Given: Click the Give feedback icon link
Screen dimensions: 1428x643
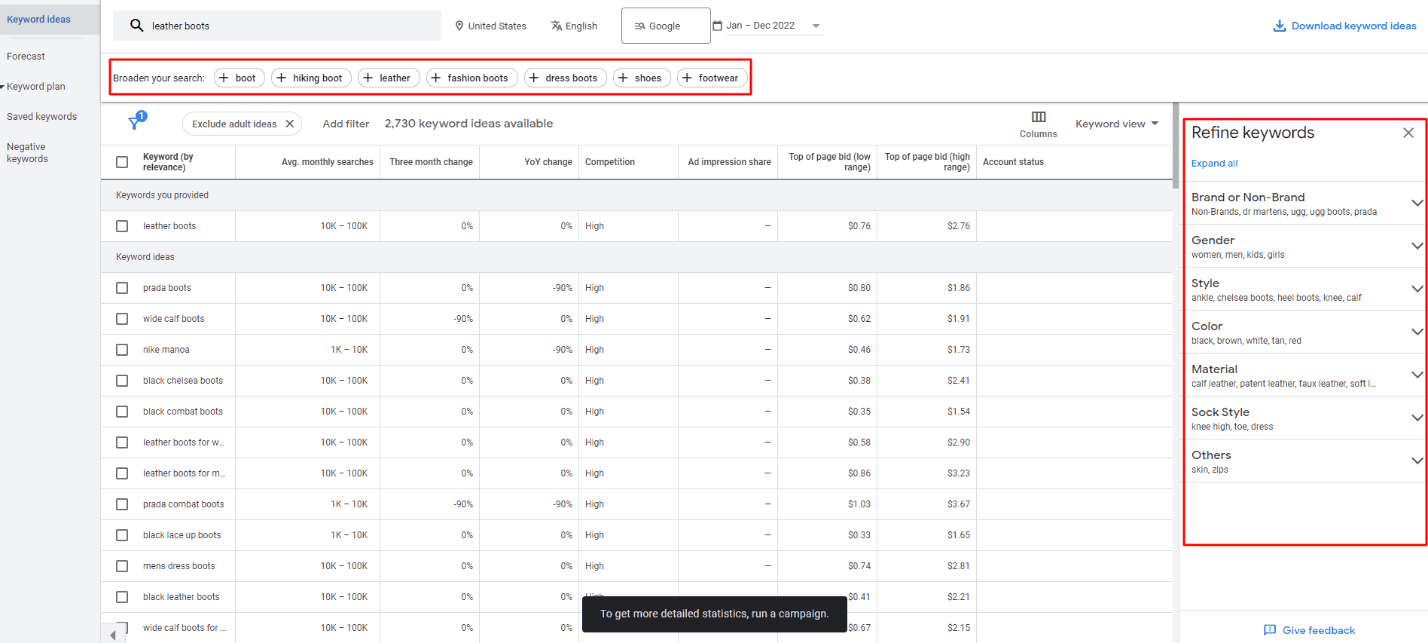Looking at the screenshot, I should click(x=1270, y=630).
